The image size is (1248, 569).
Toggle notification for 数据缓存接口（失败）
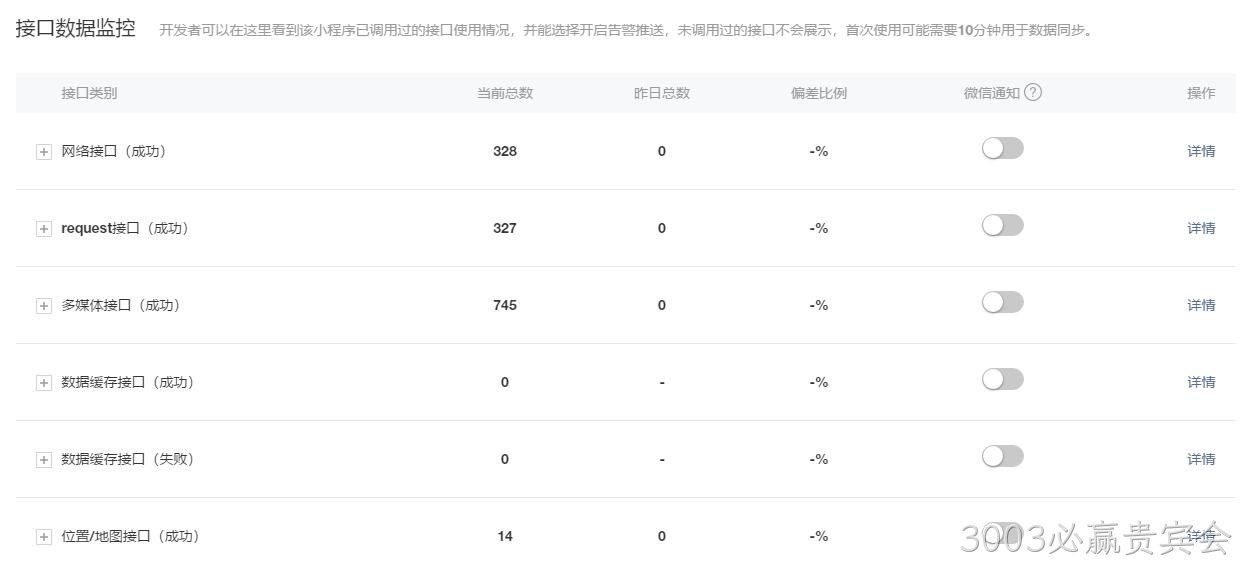(x=1002, y=456)
